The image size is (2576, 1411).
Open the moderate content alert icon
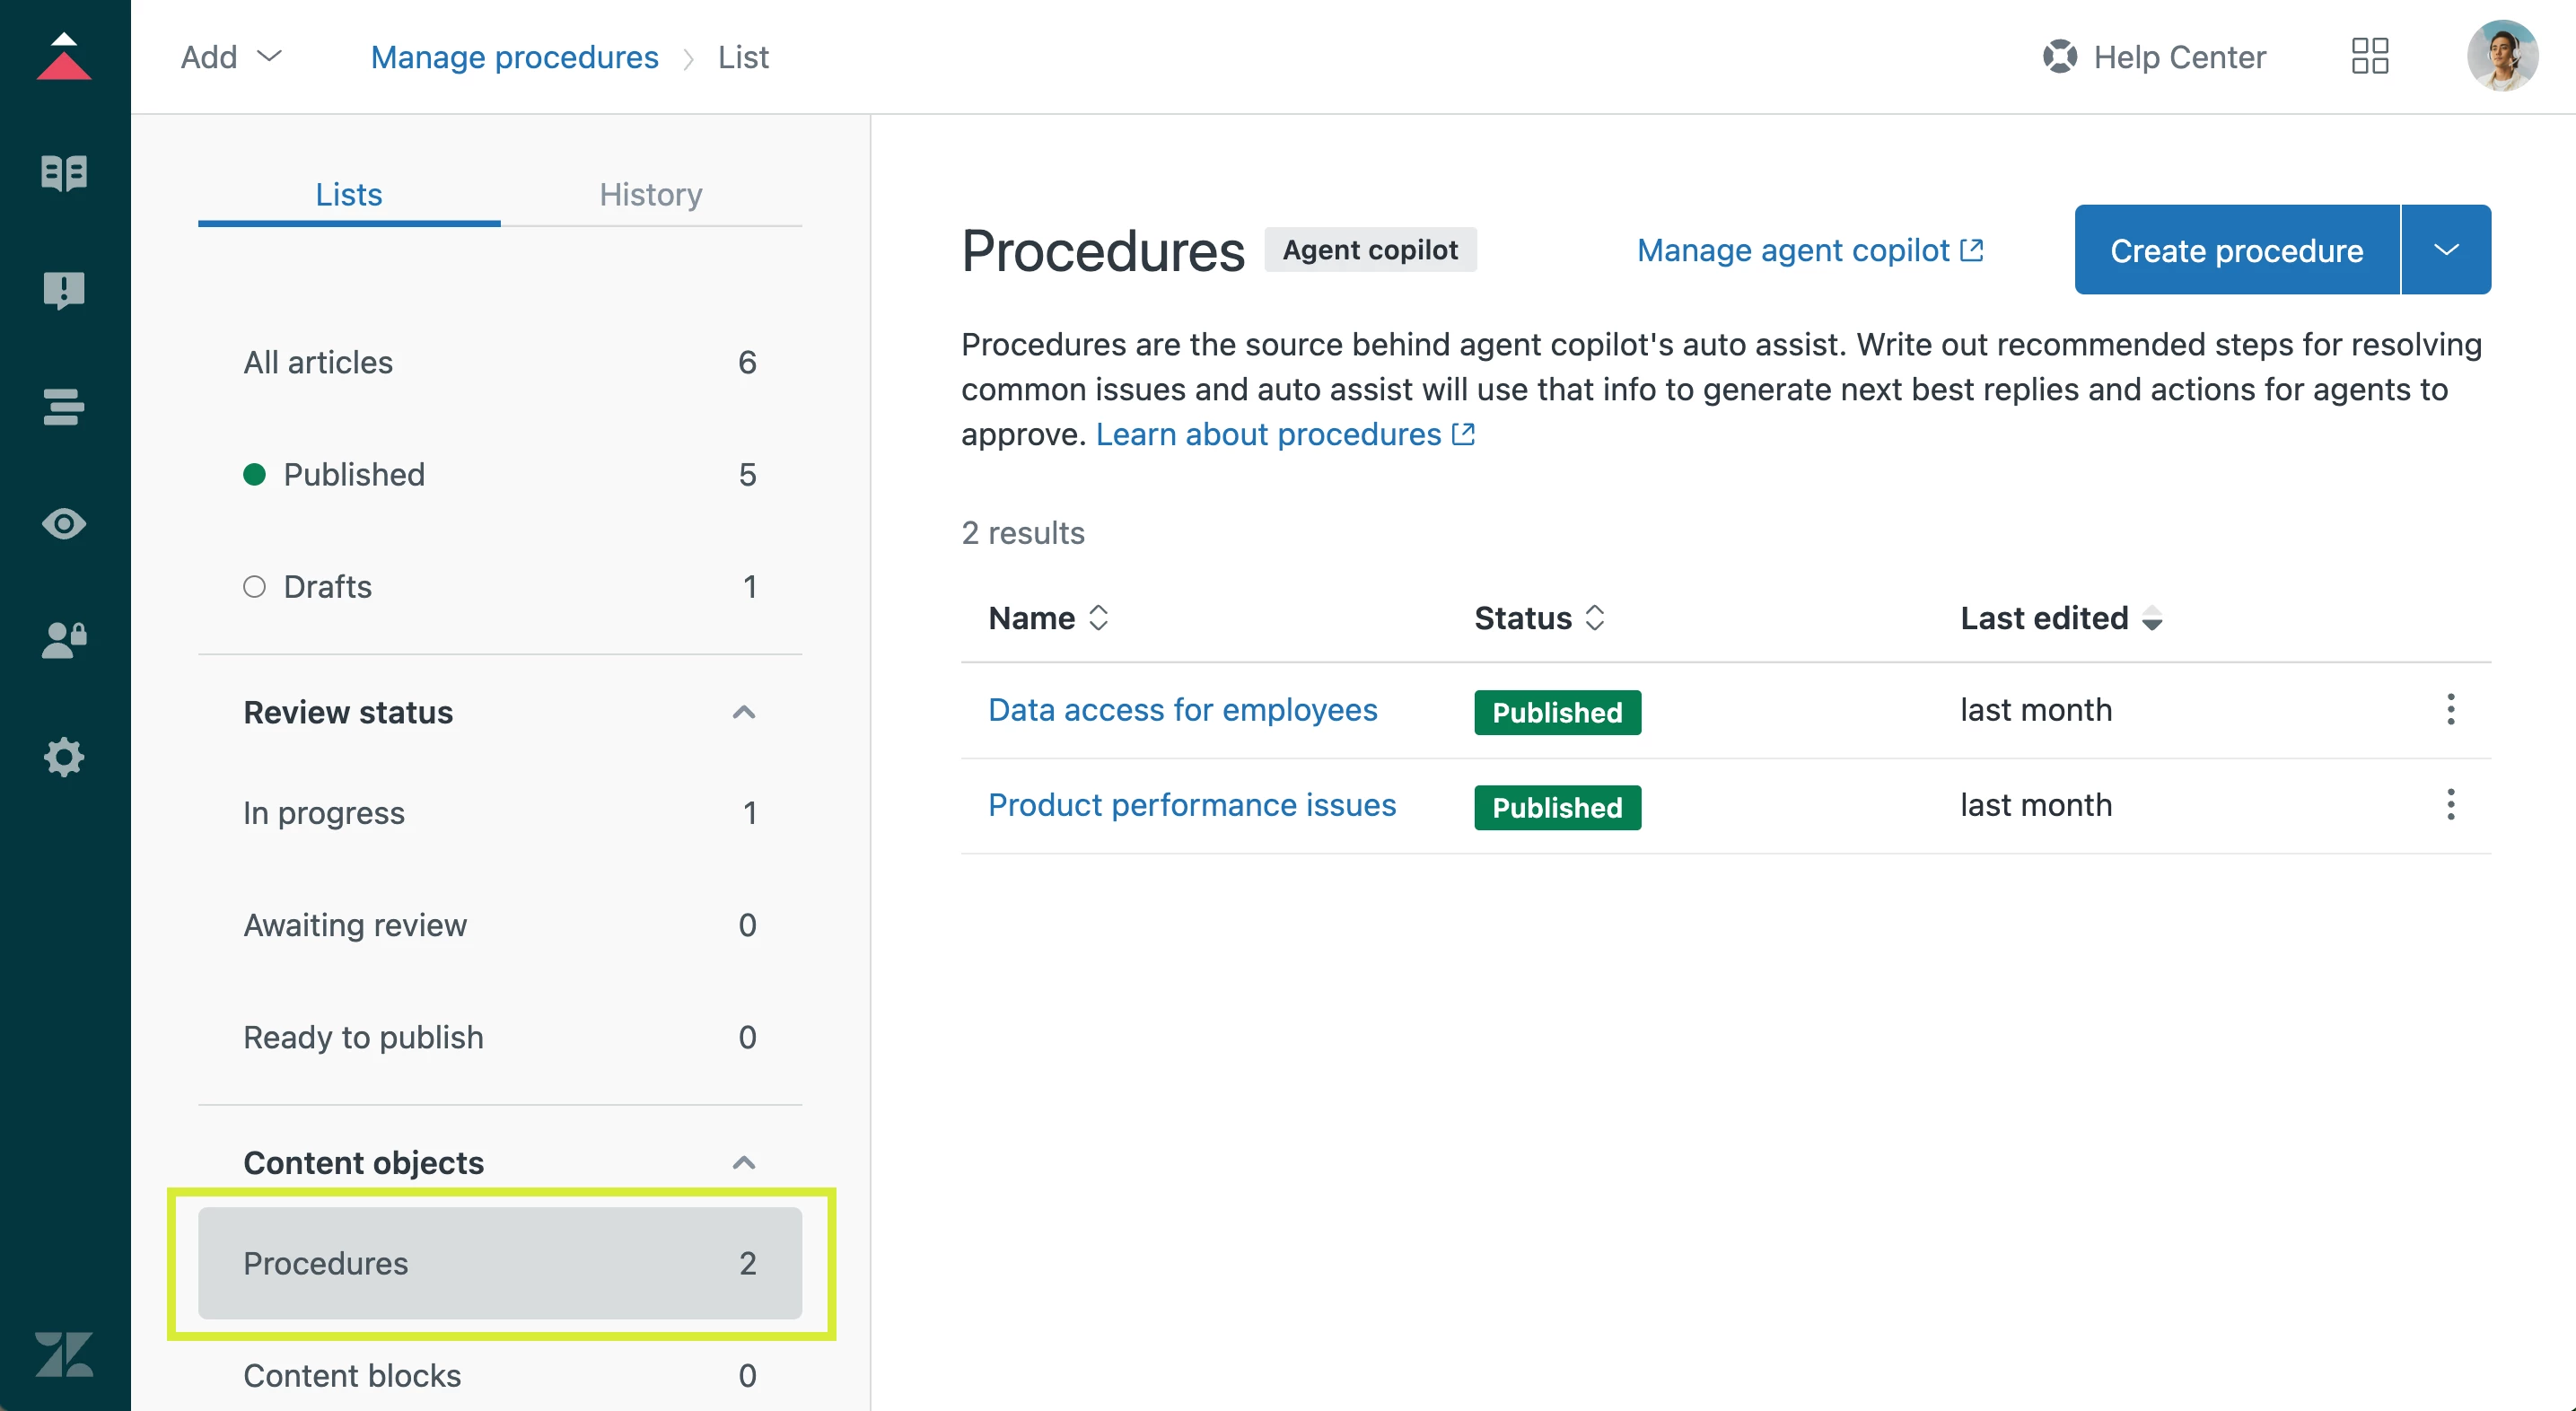[64, 290]
